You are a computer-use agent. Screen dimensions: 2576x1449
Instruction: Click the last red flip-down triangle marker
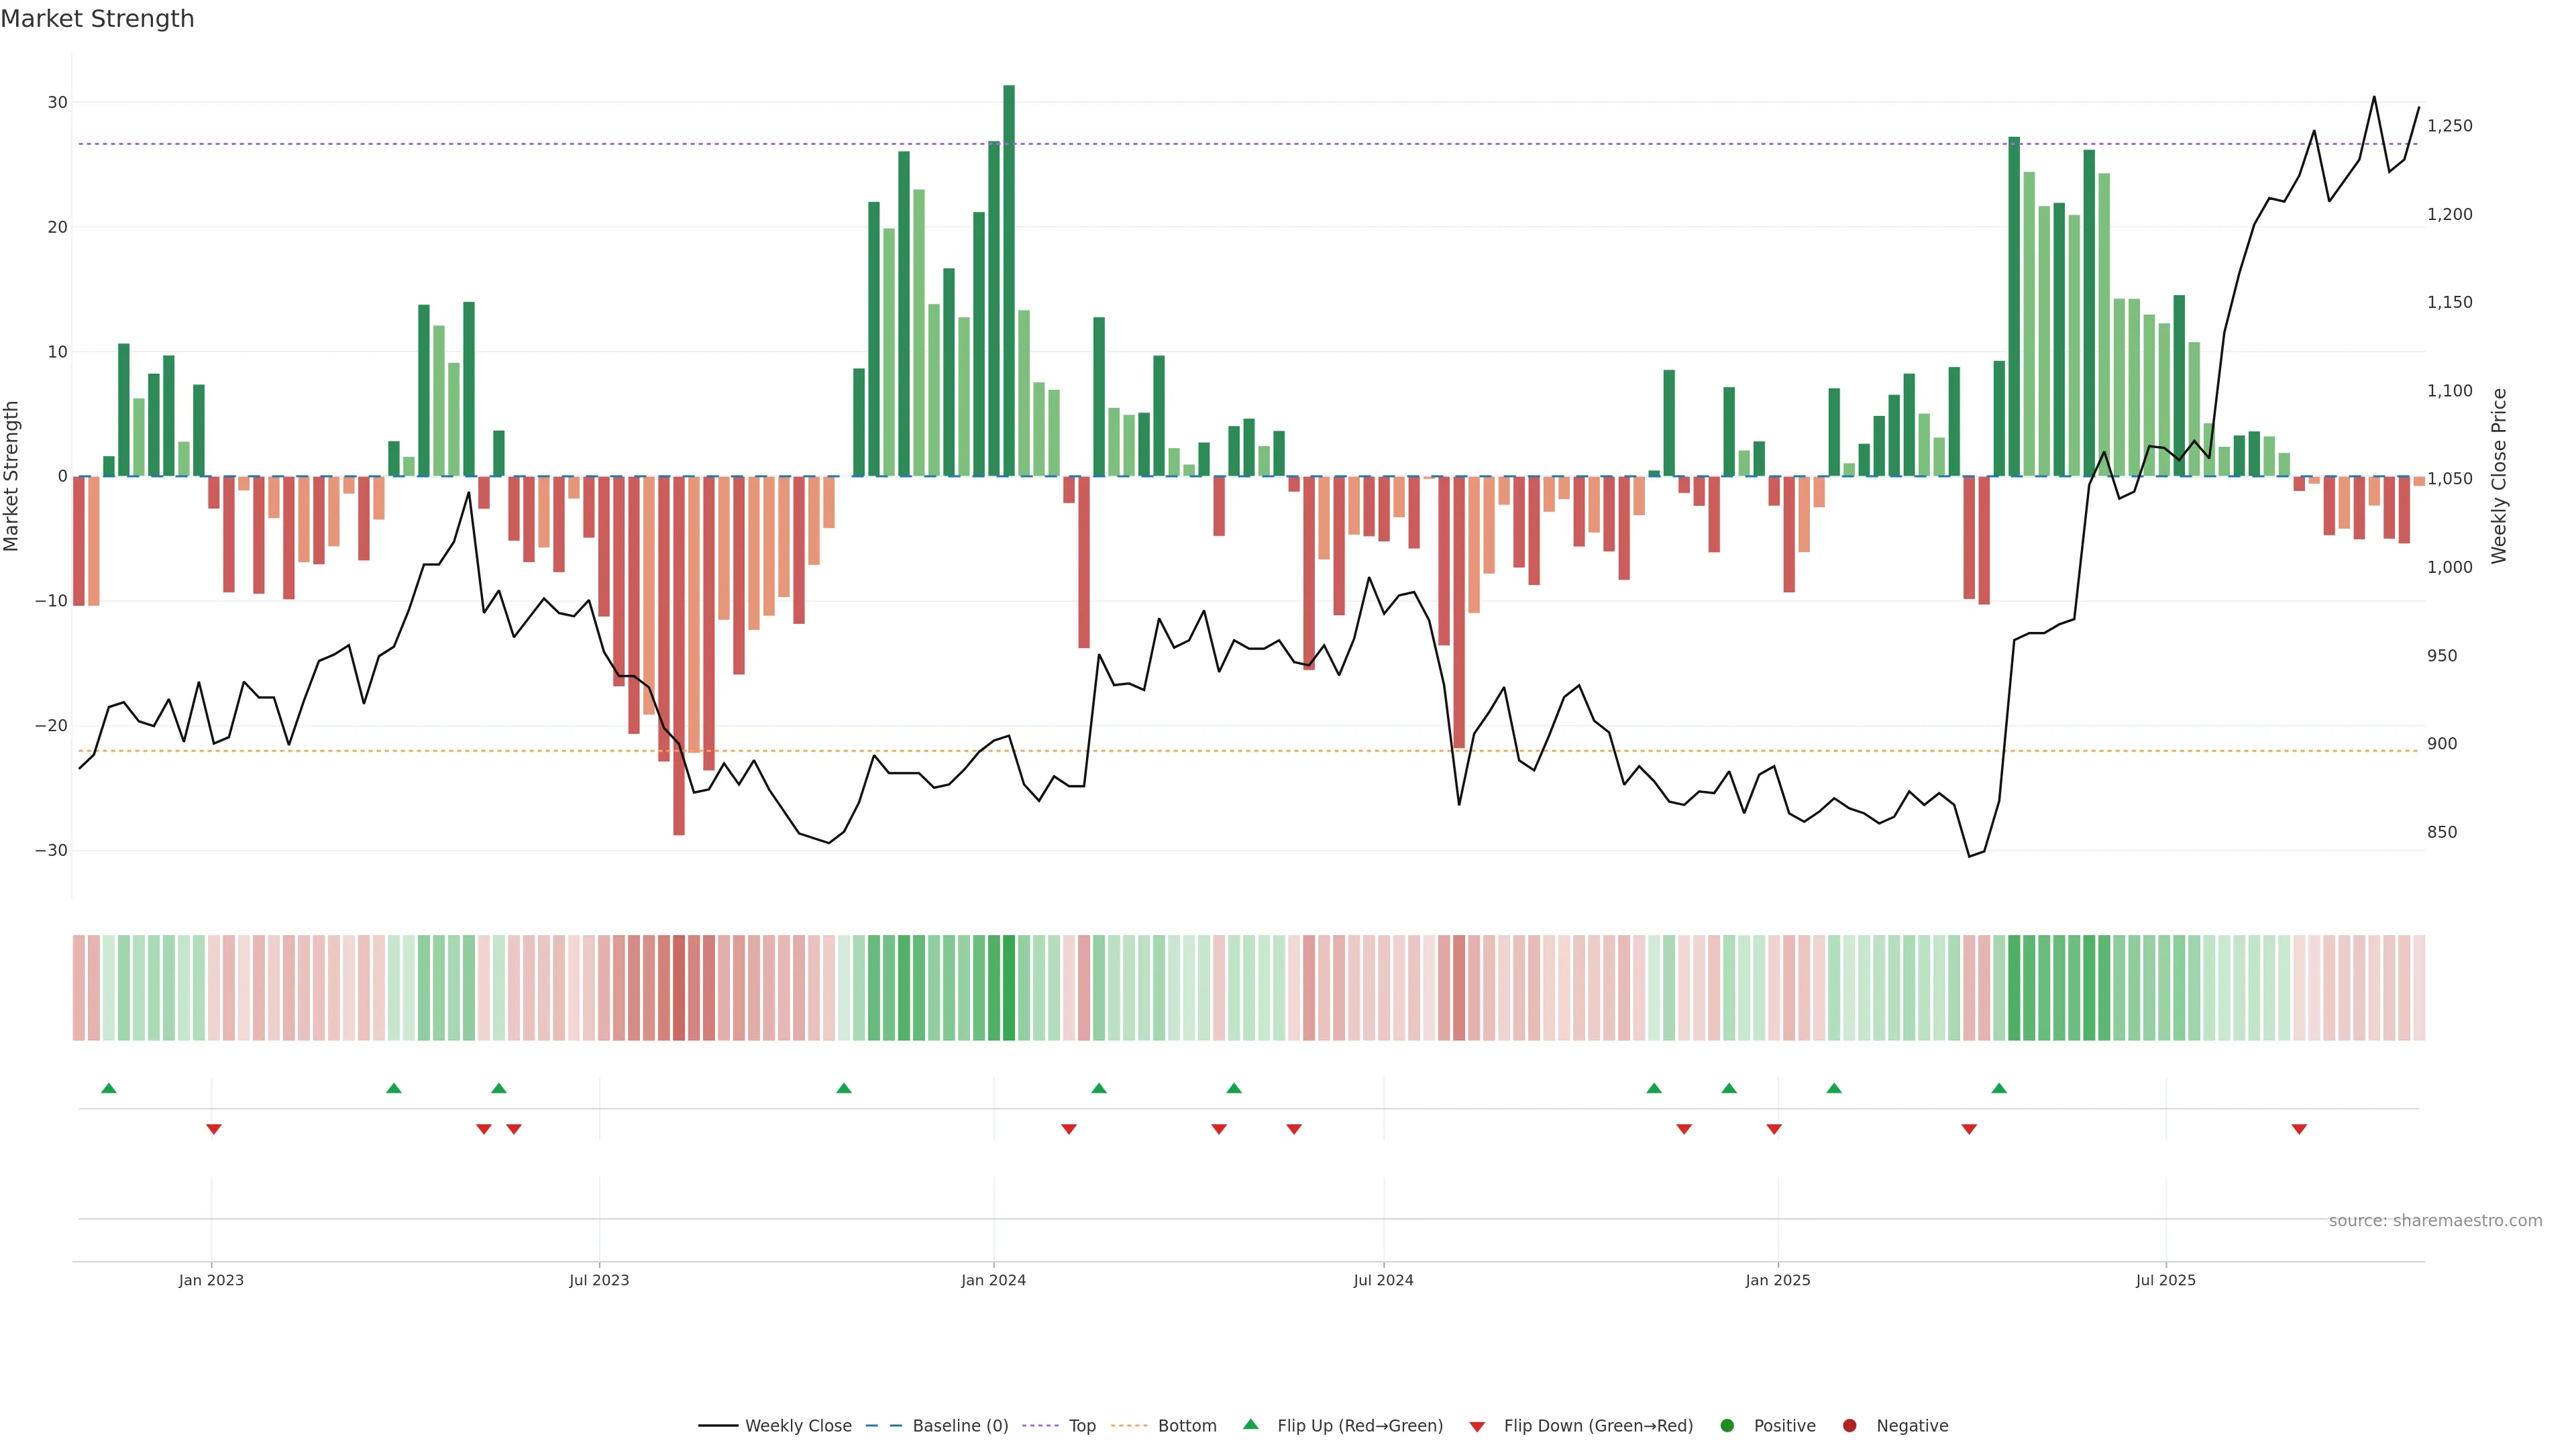[2299, 1129]
